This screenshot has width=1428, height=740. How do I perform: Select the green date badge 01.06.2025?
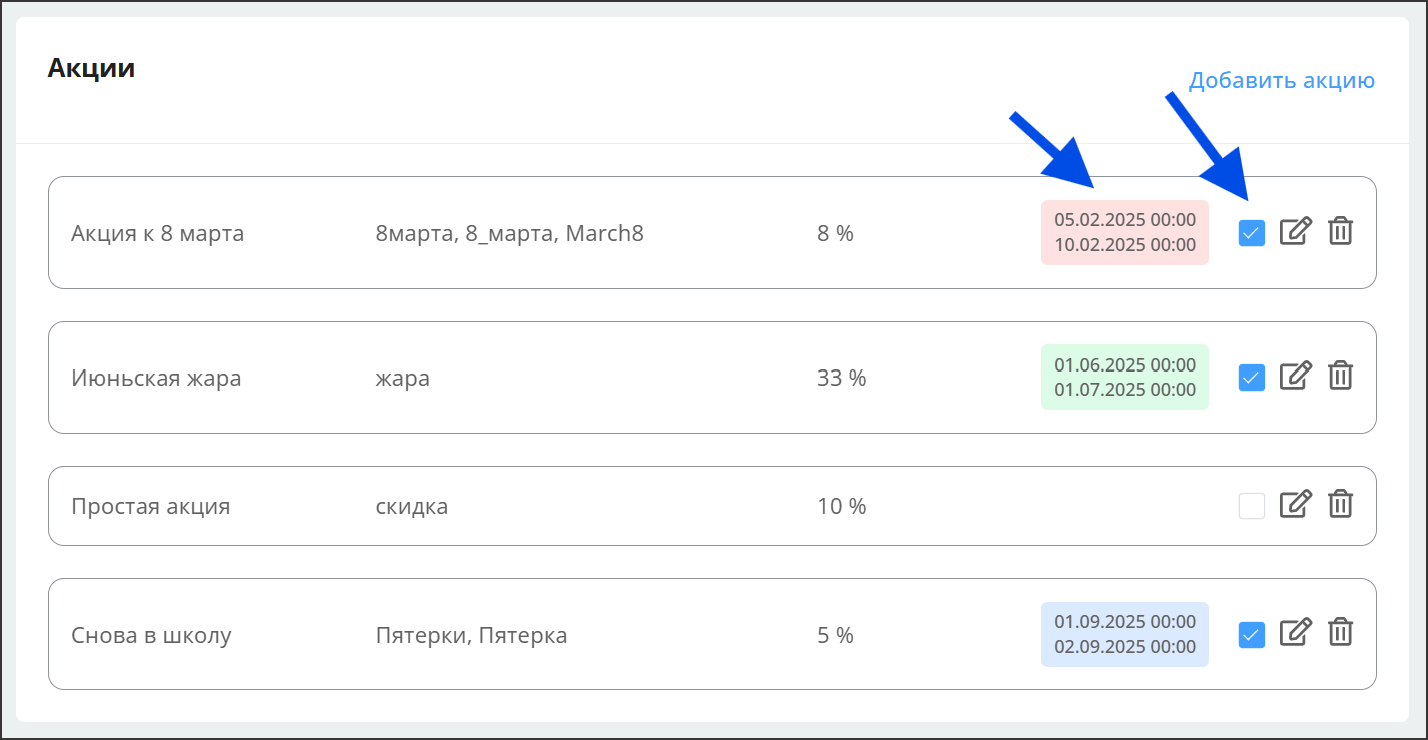(1124, 377)
